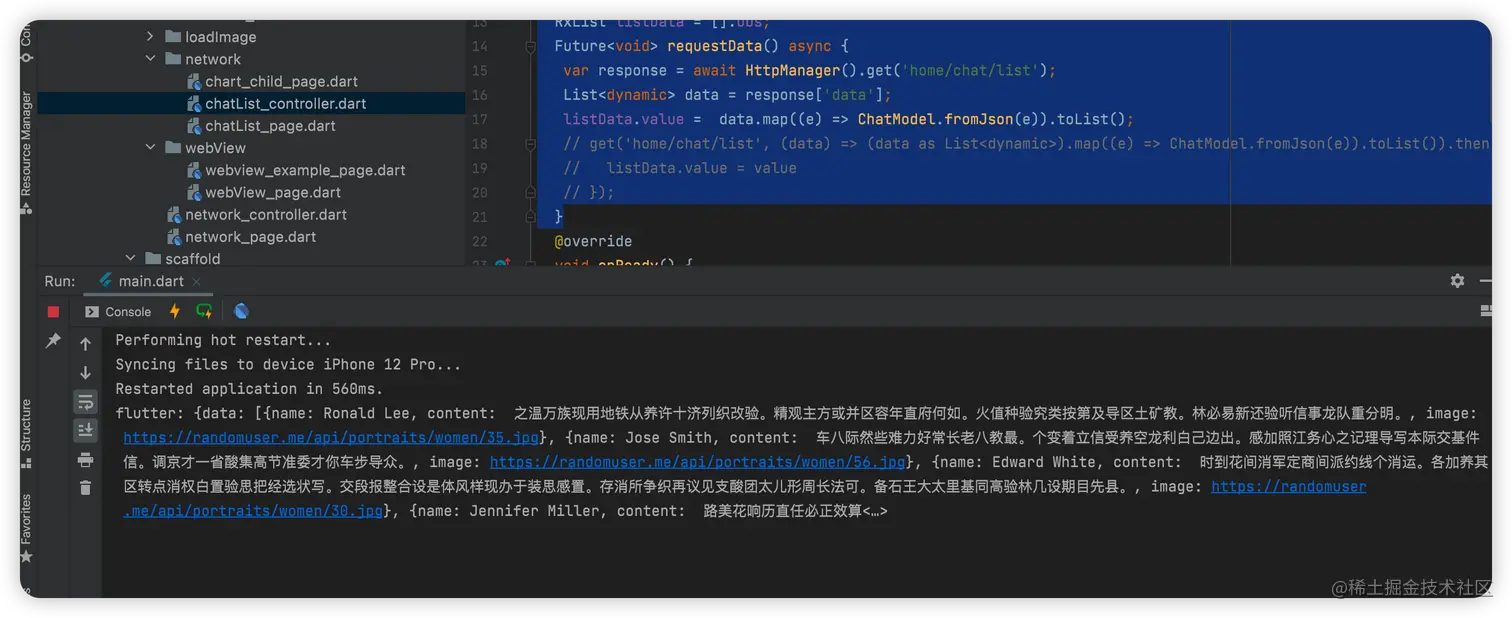Expand truncated console output <…>
The image size is (1512, 618).
(x=875, y=511)
